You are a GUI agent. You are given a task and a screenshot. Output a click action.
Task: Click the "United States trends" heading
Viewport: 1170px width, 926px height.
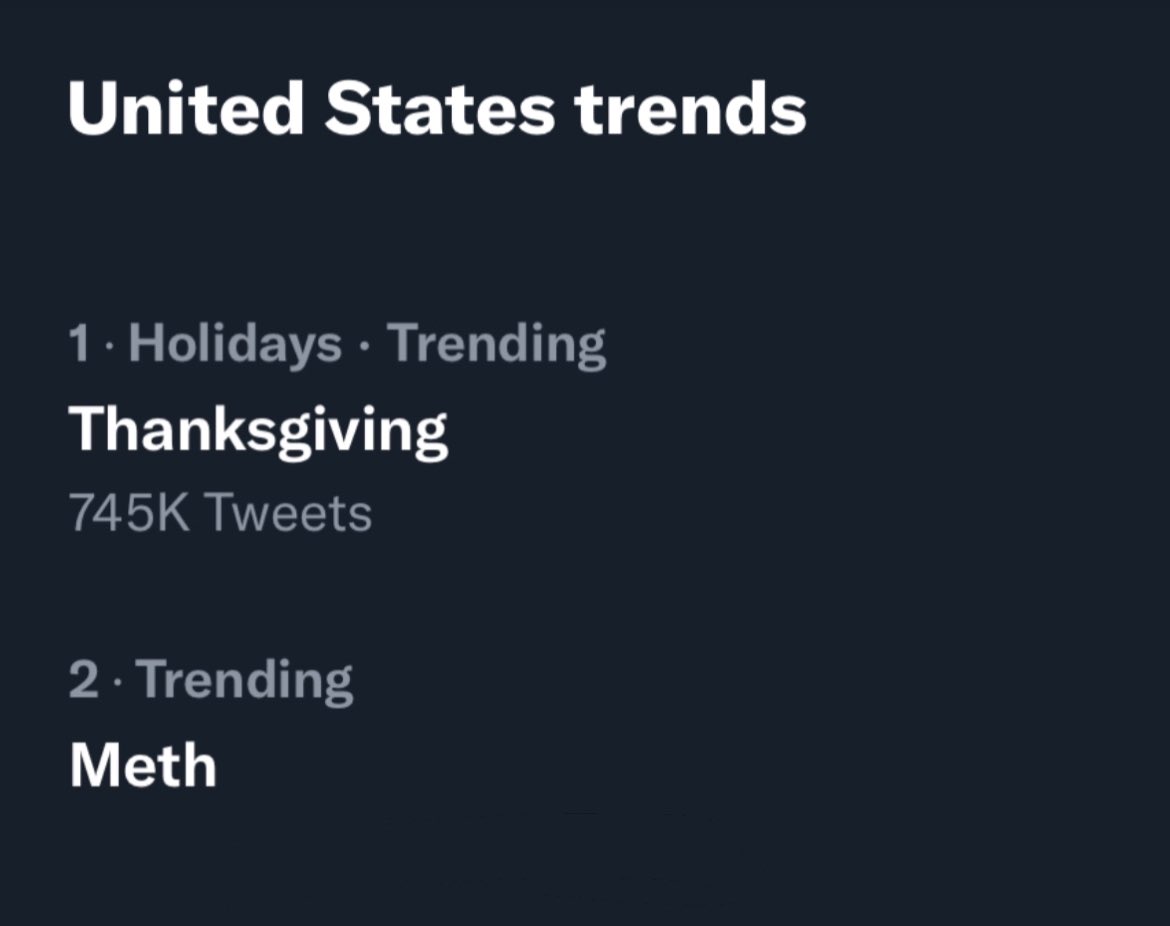(x=437, y=109)
